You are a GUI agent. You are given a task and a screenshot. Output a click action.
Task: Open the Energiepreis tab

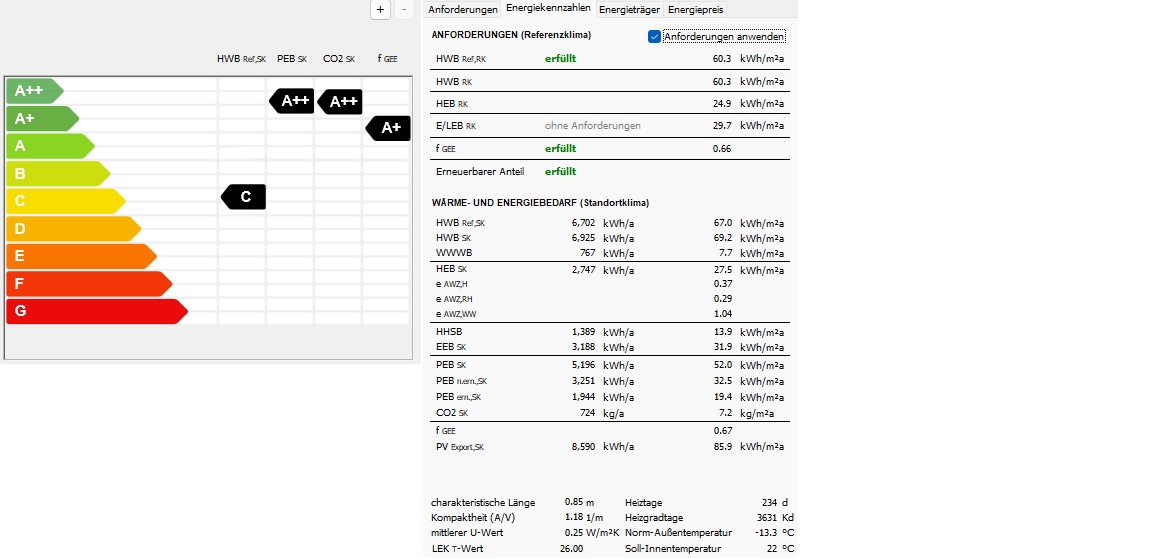695,10
